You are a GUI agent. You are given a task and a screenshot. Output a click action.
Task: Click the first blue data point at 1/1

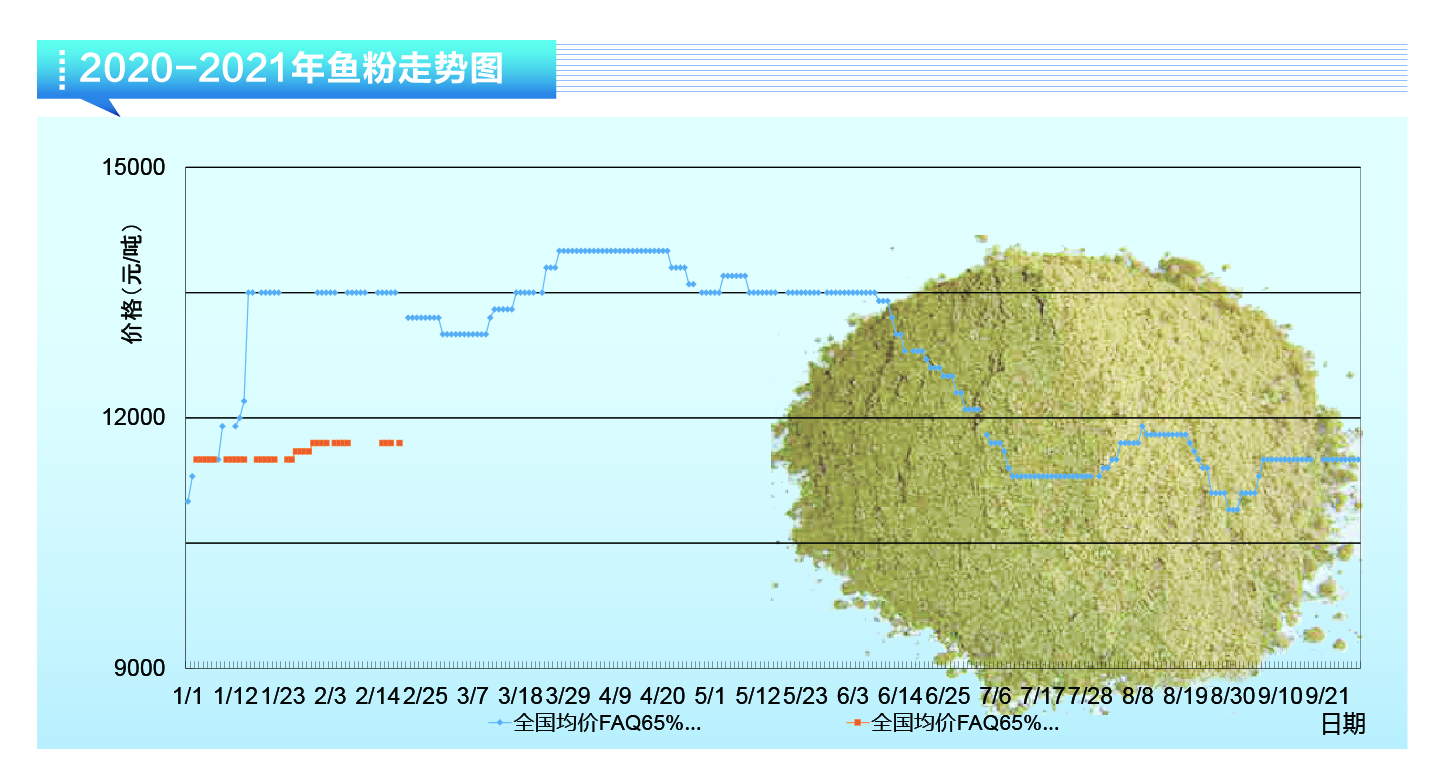pos(187,501)
